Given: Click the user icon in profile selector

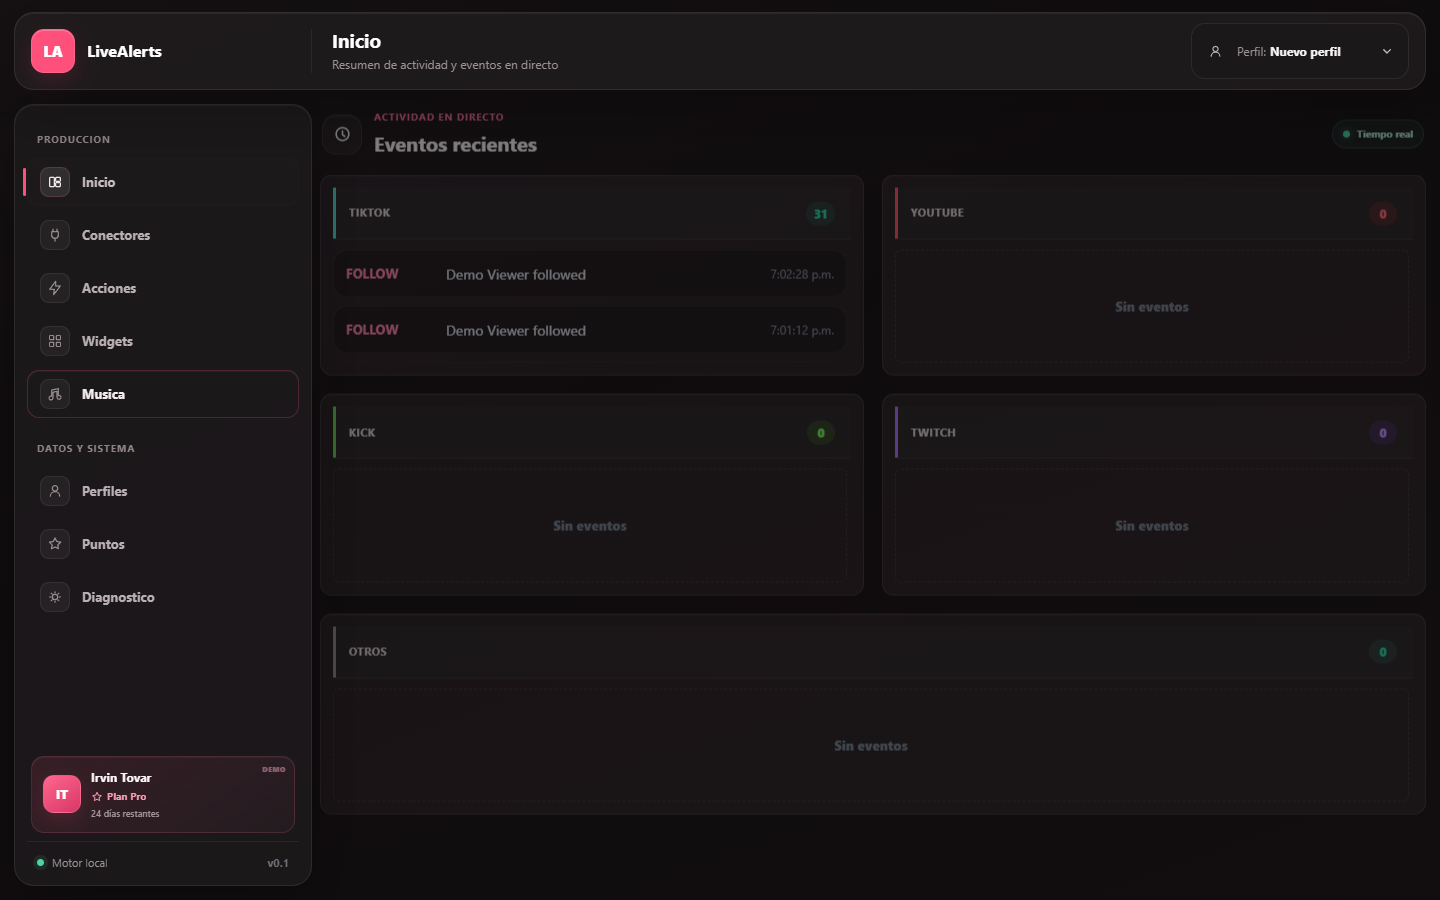Looking at the screenshot, I should (x=1215, y=51).
